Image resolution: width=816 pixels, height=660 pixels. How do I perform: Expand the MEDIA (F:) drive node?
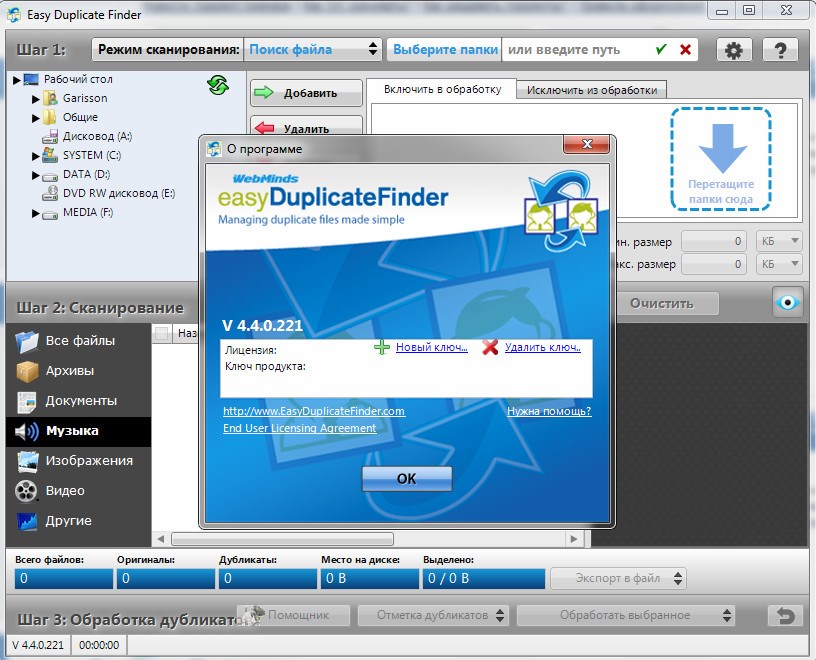pyautogui.click(x=35, y=213)
